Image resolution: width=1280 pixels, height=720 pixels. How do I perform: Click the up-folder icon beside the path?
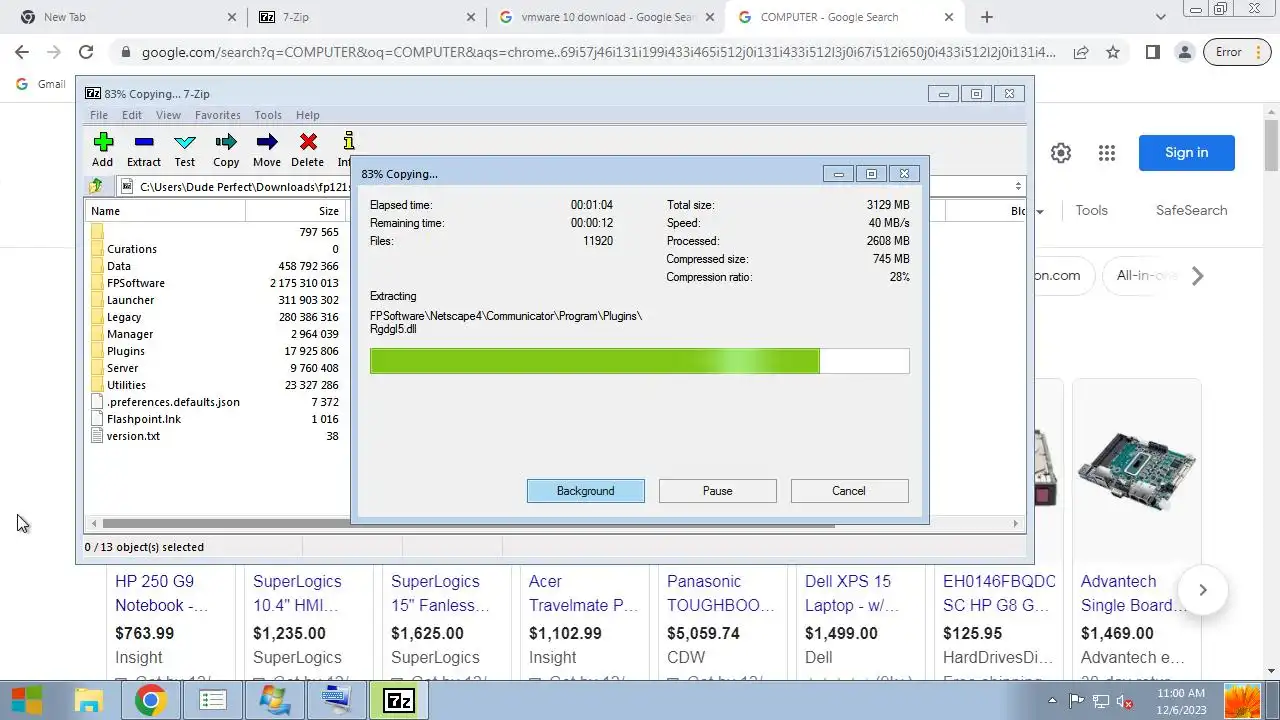click(x=97, y=186)
